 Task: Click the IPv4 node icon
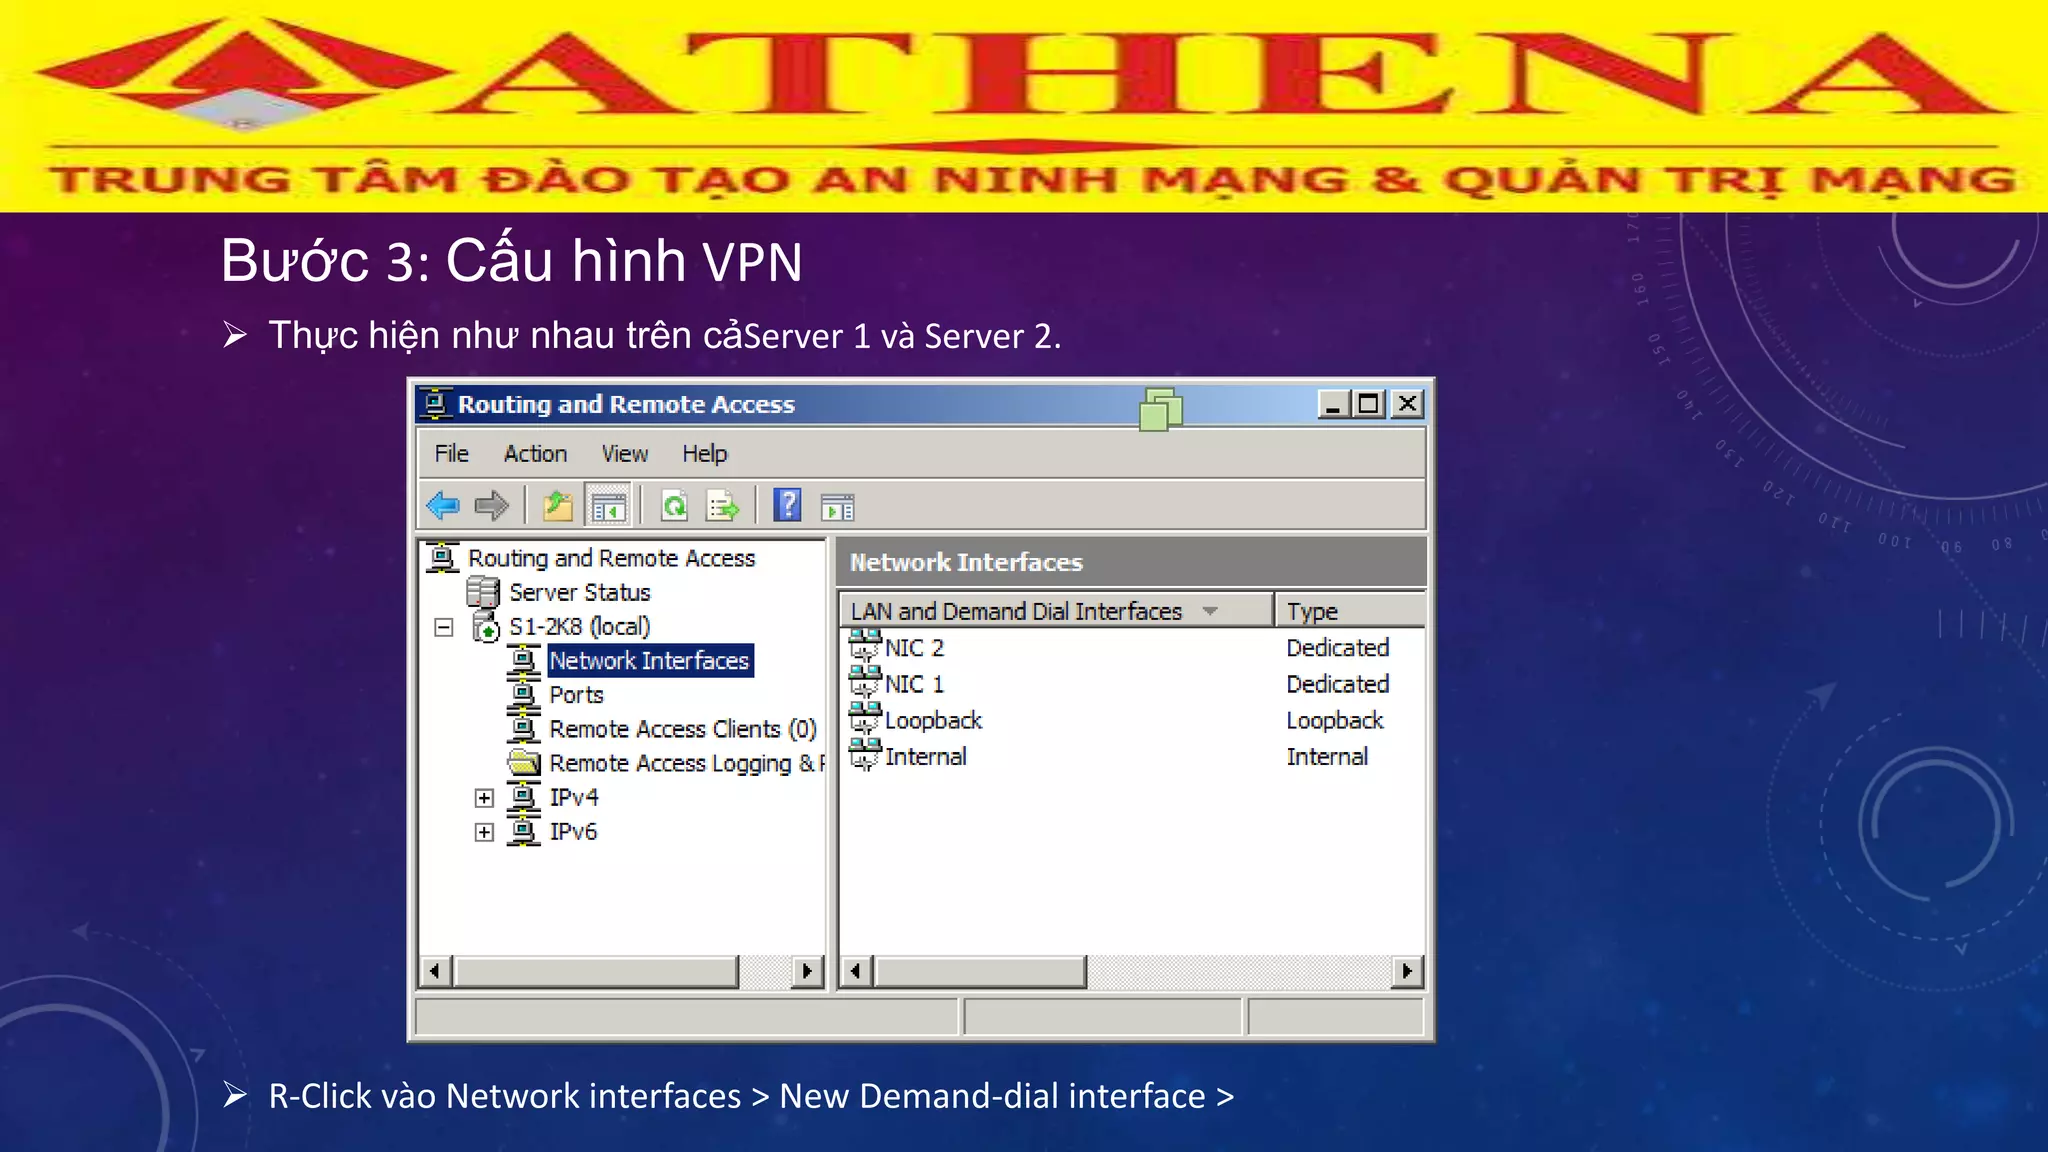coord(523,797)
